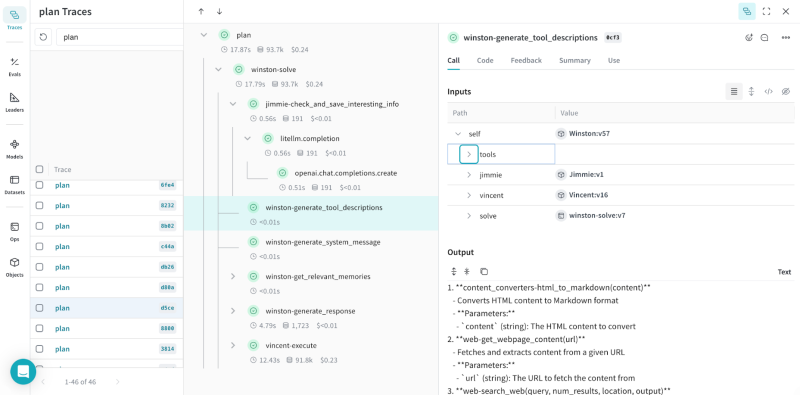Toggle the trace tree view icon
This screenshot has height=395, width=800.
747,11
